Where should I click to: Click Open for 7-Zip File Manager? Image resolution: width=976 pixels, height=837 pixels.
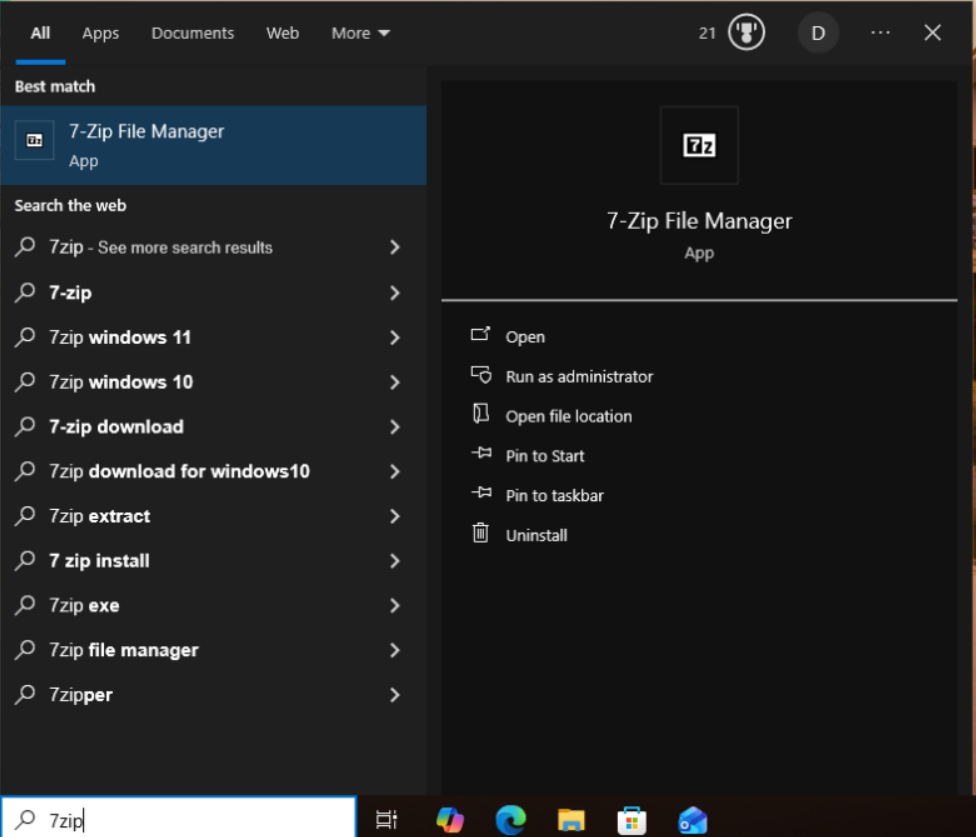click(525, 337)
